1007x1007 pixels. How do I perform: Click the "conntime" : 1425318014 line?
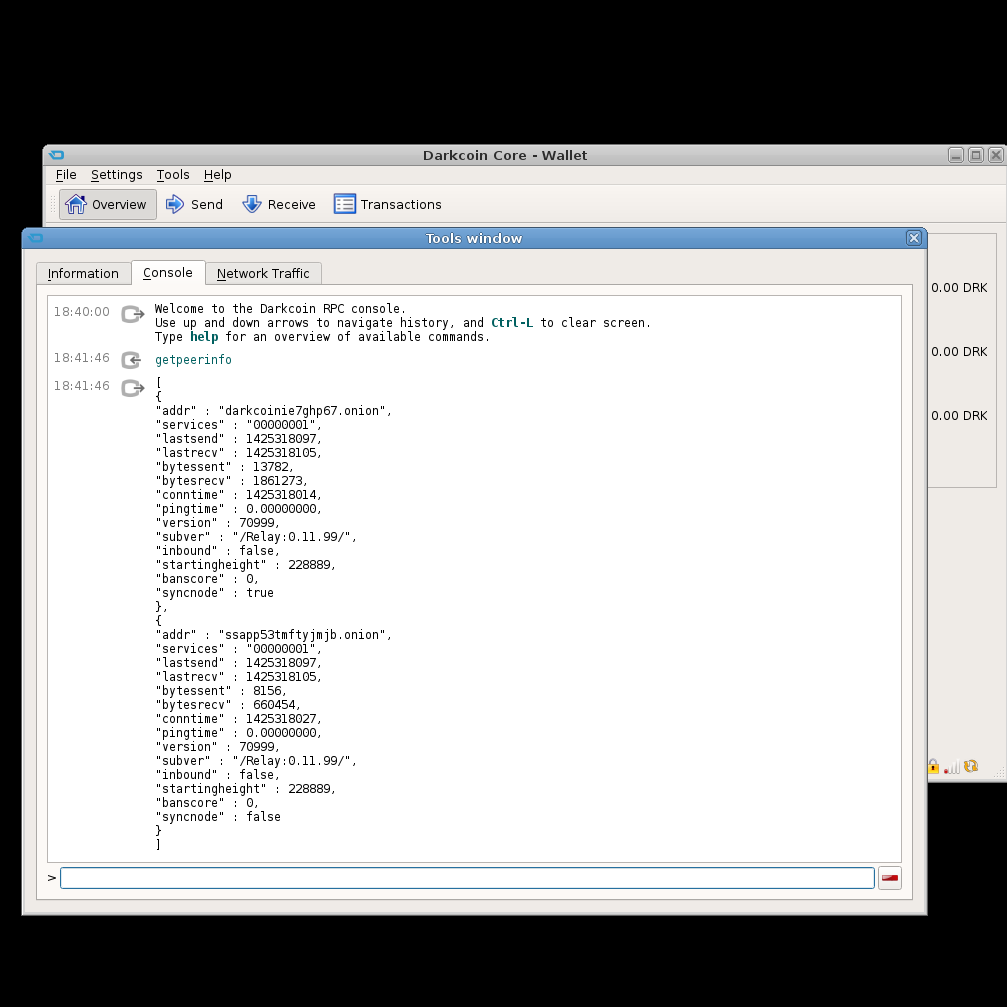tap(238, 495)
